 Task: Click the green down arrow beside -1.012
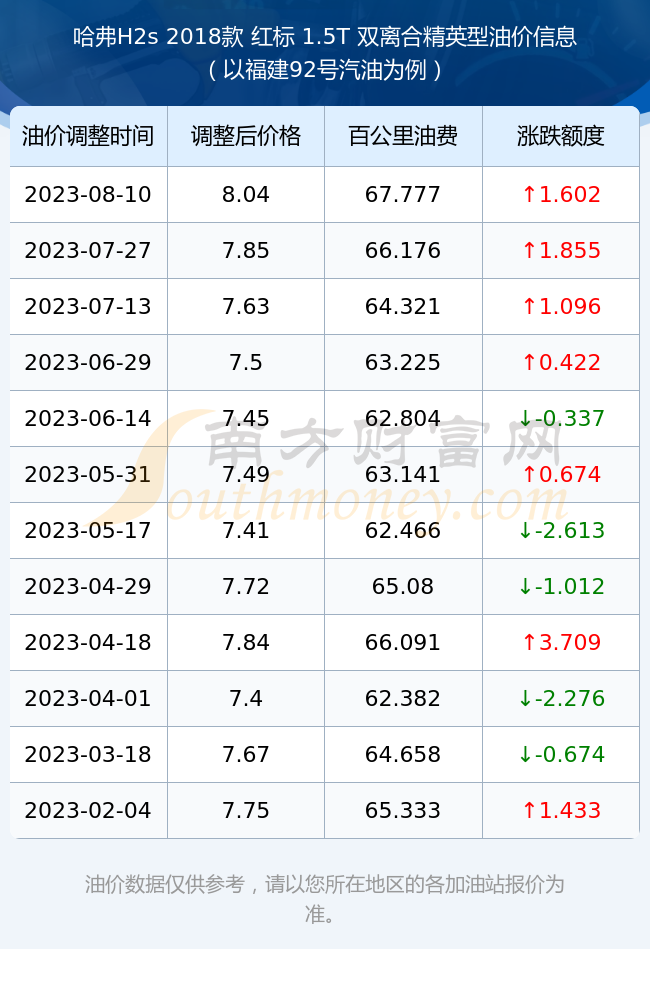coord(525,586)
